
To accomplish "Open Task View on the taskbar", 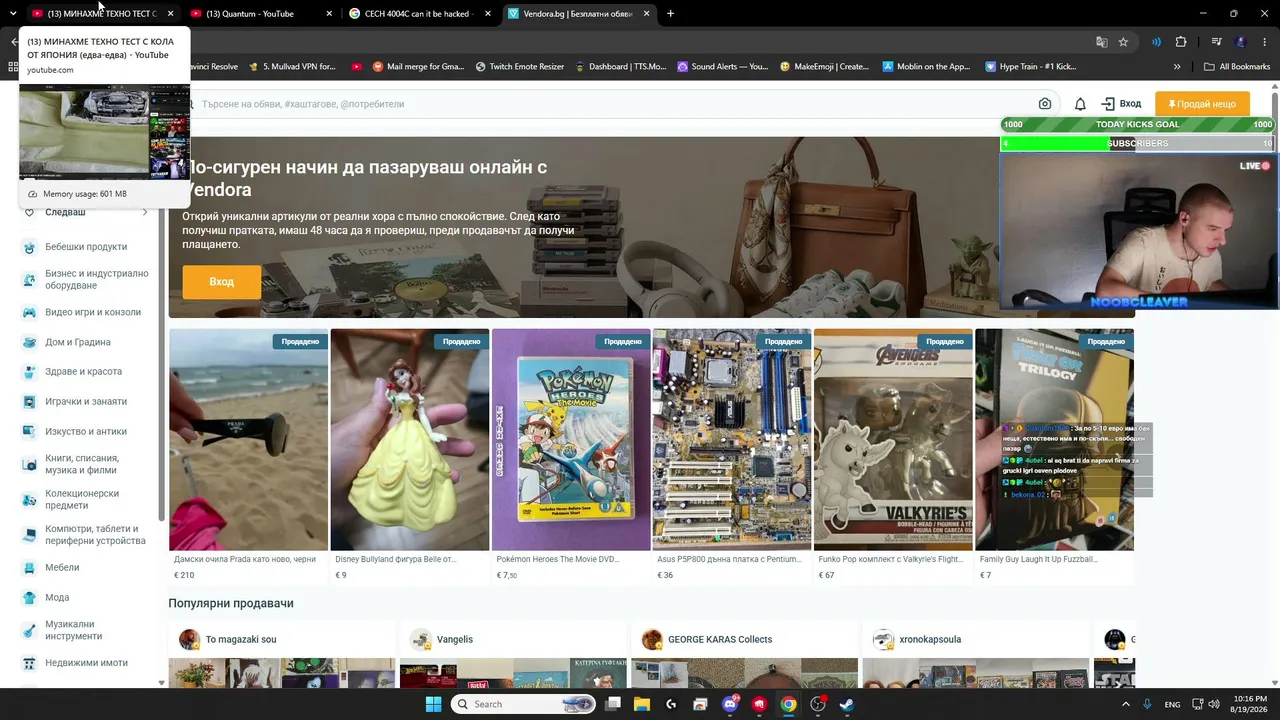I will point(613,704).
